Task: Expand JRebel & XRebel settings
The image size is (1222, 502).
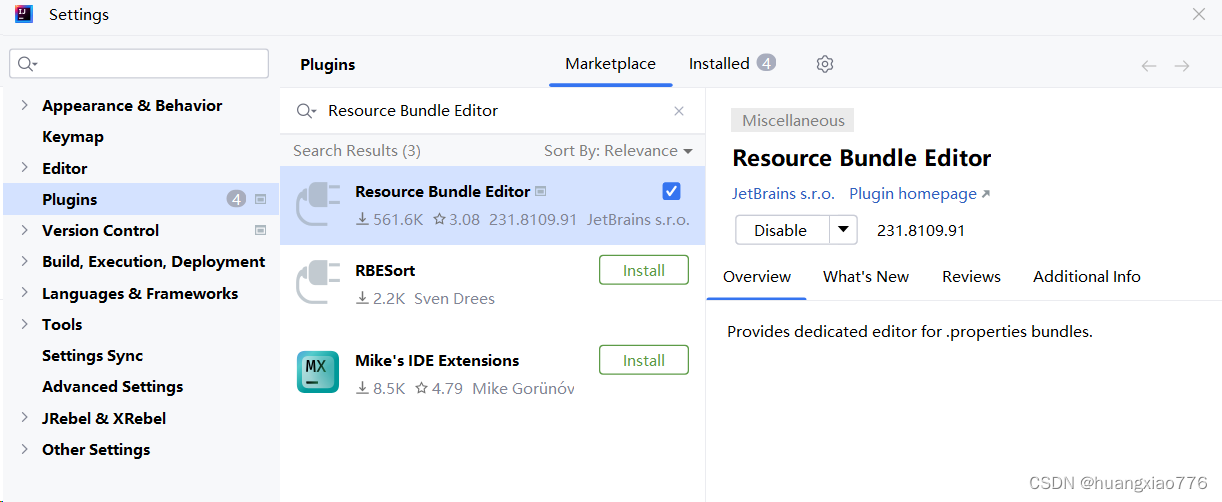Action: click(x=25, y=418)
